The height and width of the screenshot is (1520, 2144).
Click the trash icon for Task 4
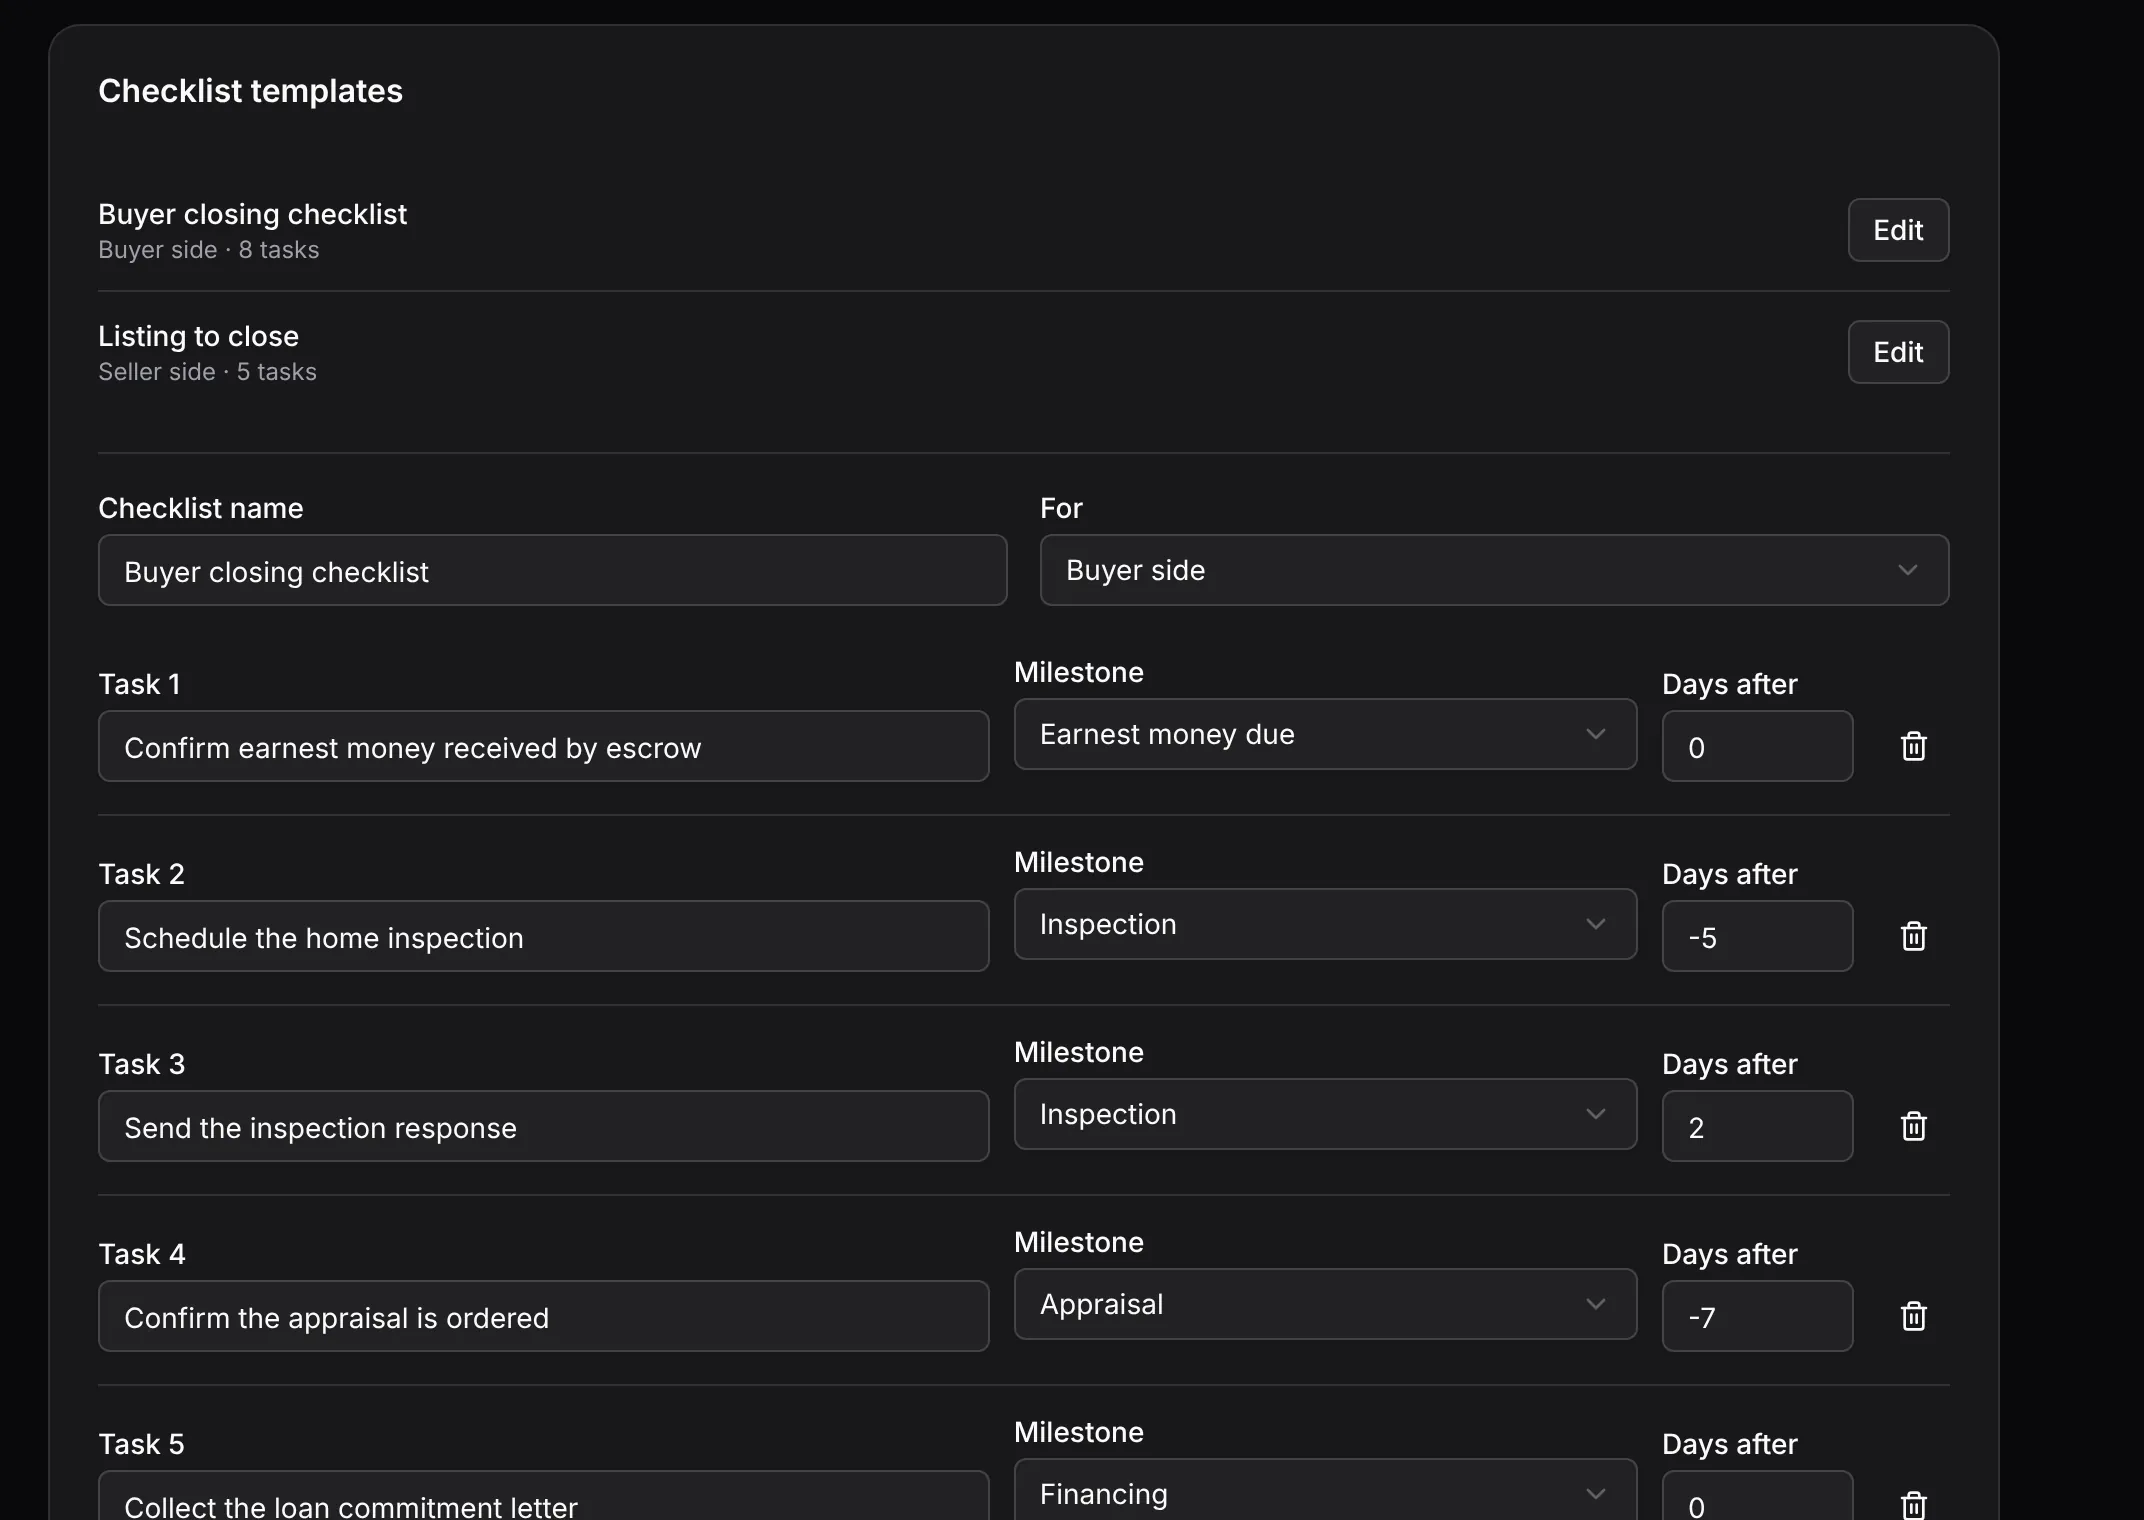coord(1913,1316)
